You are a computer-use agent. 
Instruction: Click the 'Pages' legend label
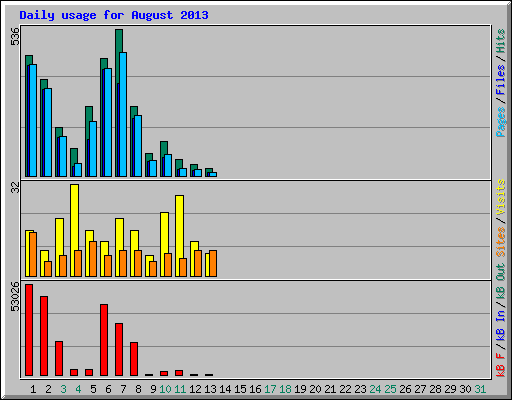(500, 122)
